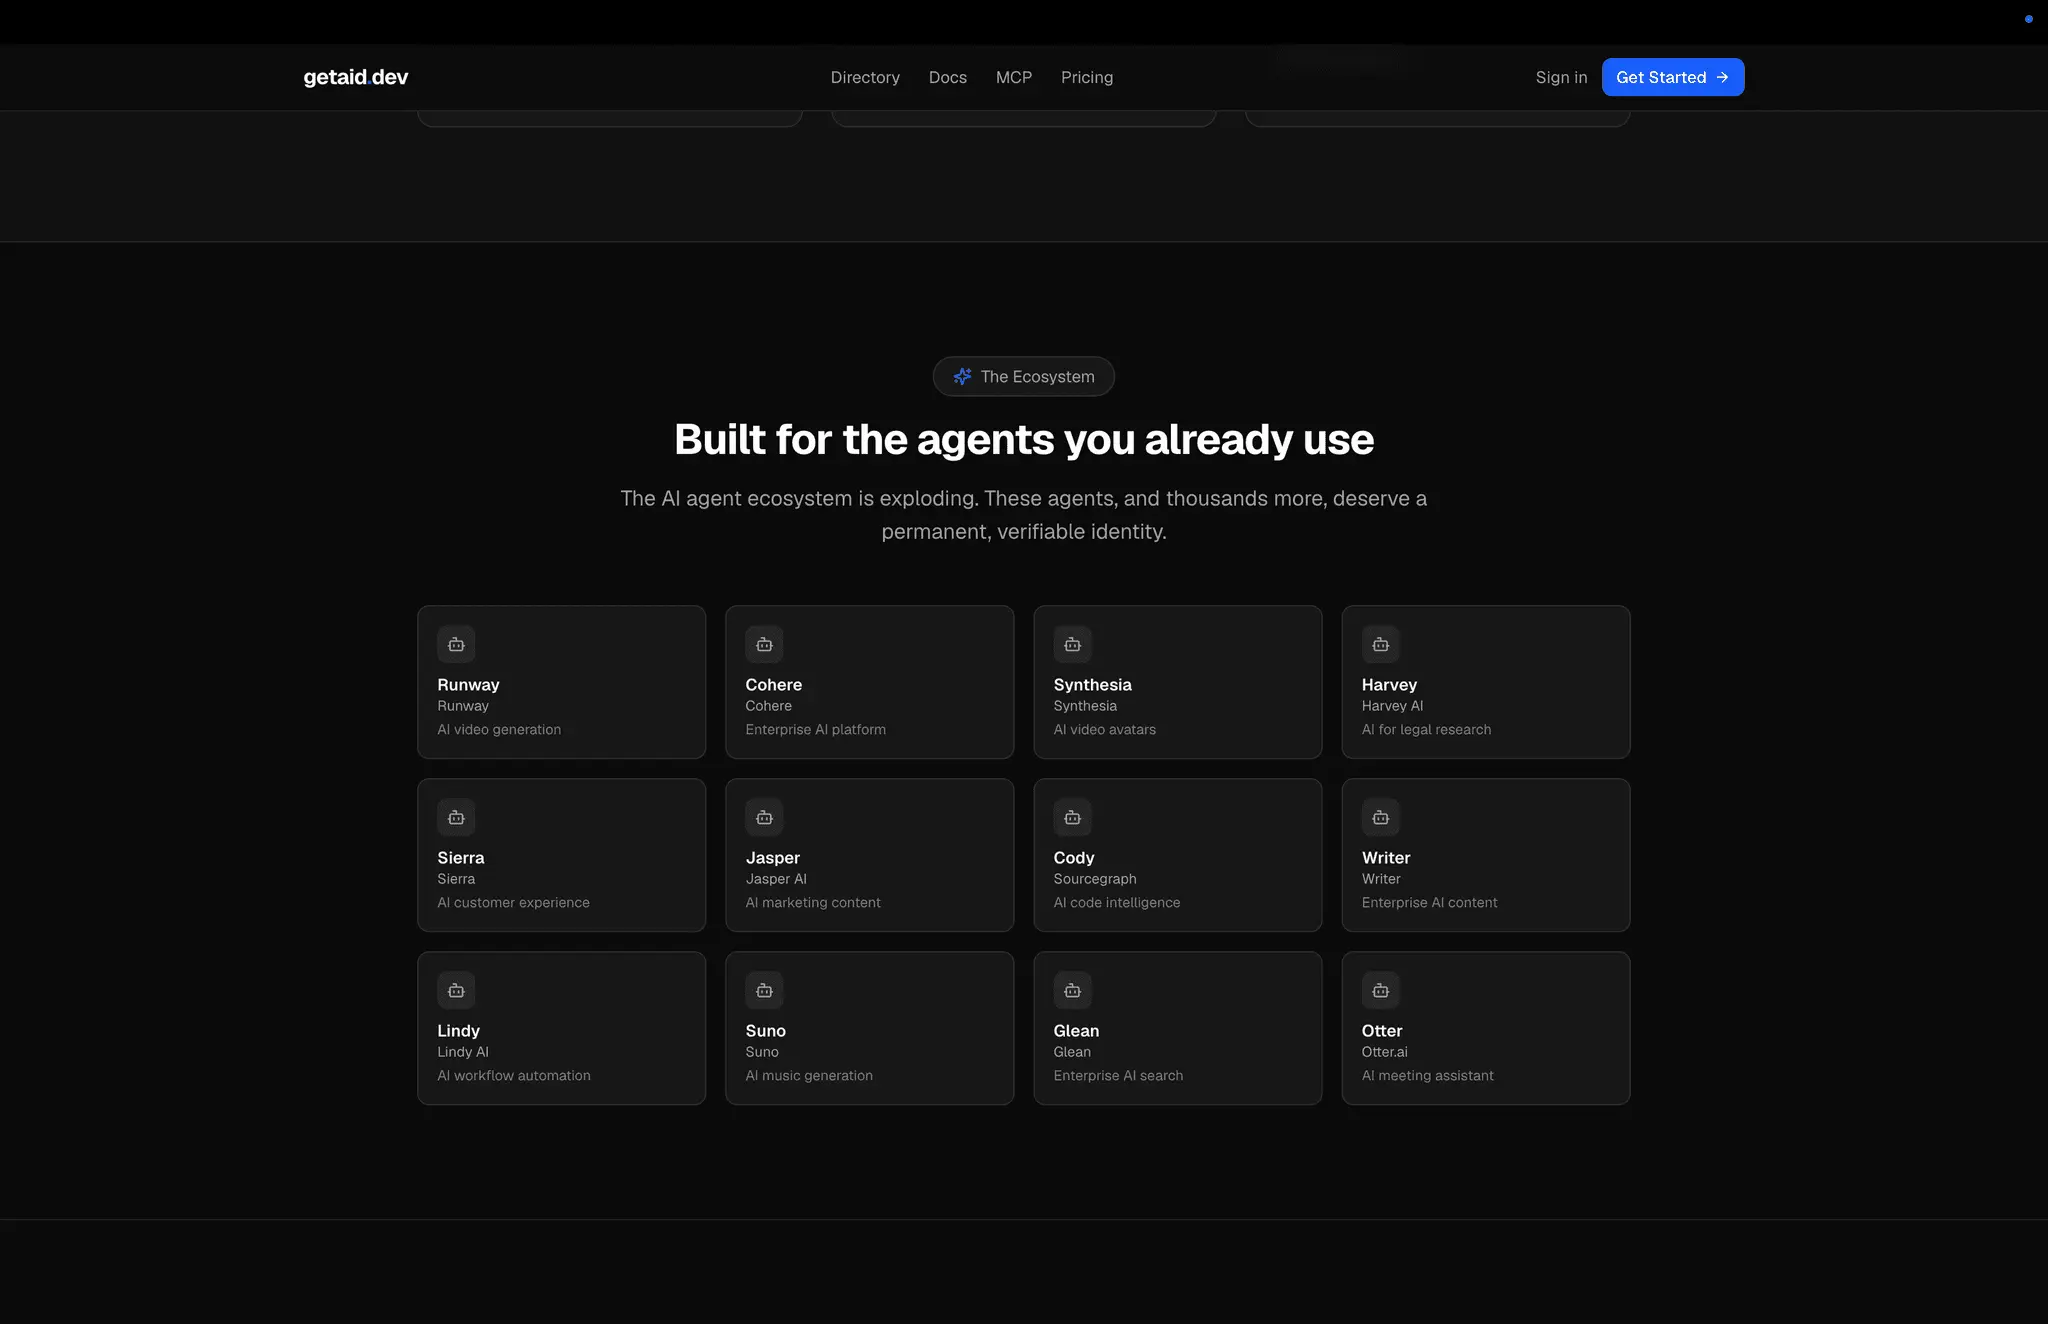
Task: Click the robot icon on Otter card
Action: tap(1380, 990)
